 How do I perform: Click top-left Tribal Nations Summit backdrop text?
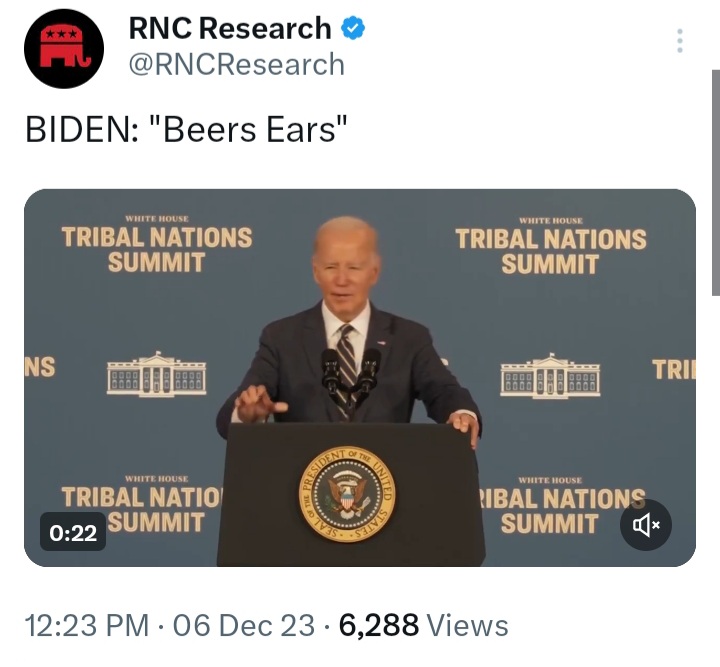coord(157,244)
